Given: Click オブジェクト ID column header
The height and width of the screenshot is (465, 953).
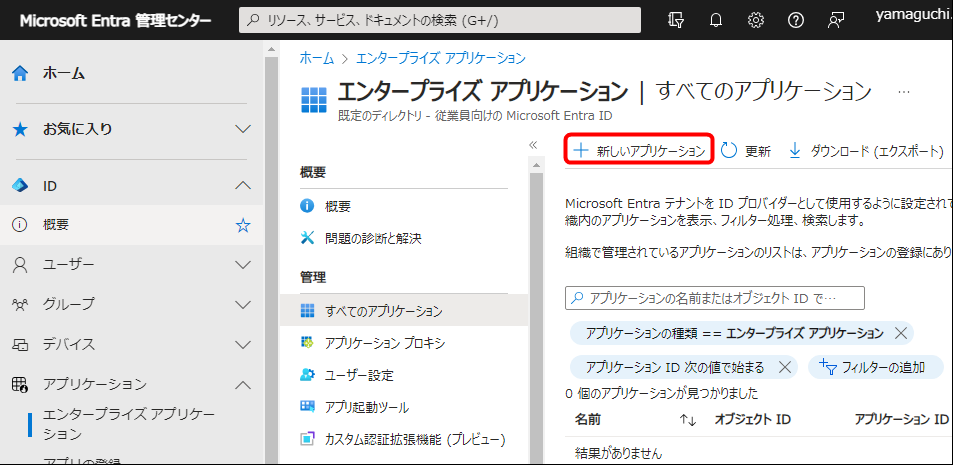Looking at the screenshot, I should pos(752,419).
